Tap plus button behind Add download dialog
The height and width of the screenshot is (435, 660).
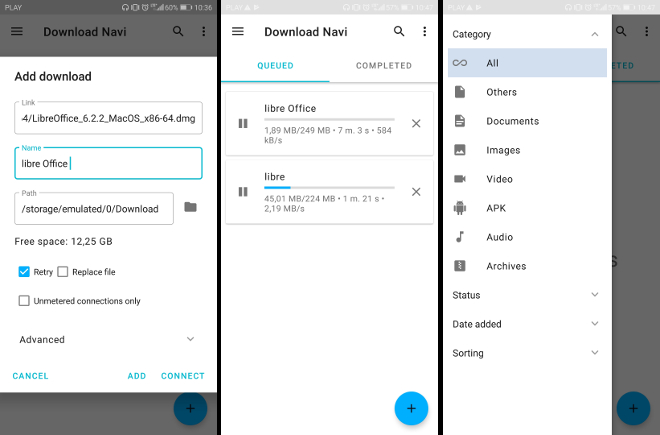[x=190, y=408]
